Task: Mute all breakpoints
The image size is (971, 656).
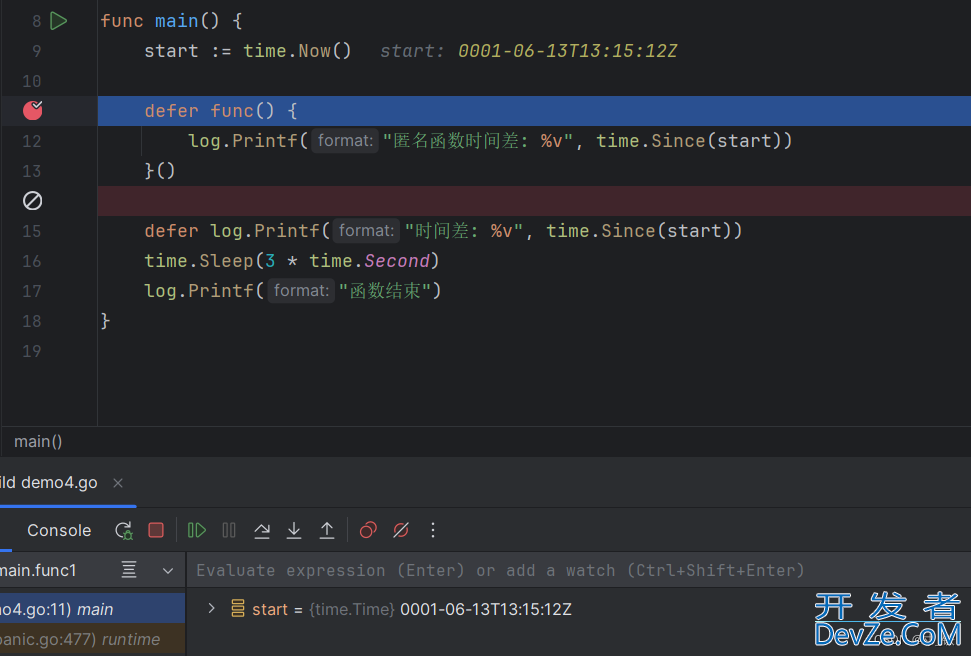Action: pos(401,530)
